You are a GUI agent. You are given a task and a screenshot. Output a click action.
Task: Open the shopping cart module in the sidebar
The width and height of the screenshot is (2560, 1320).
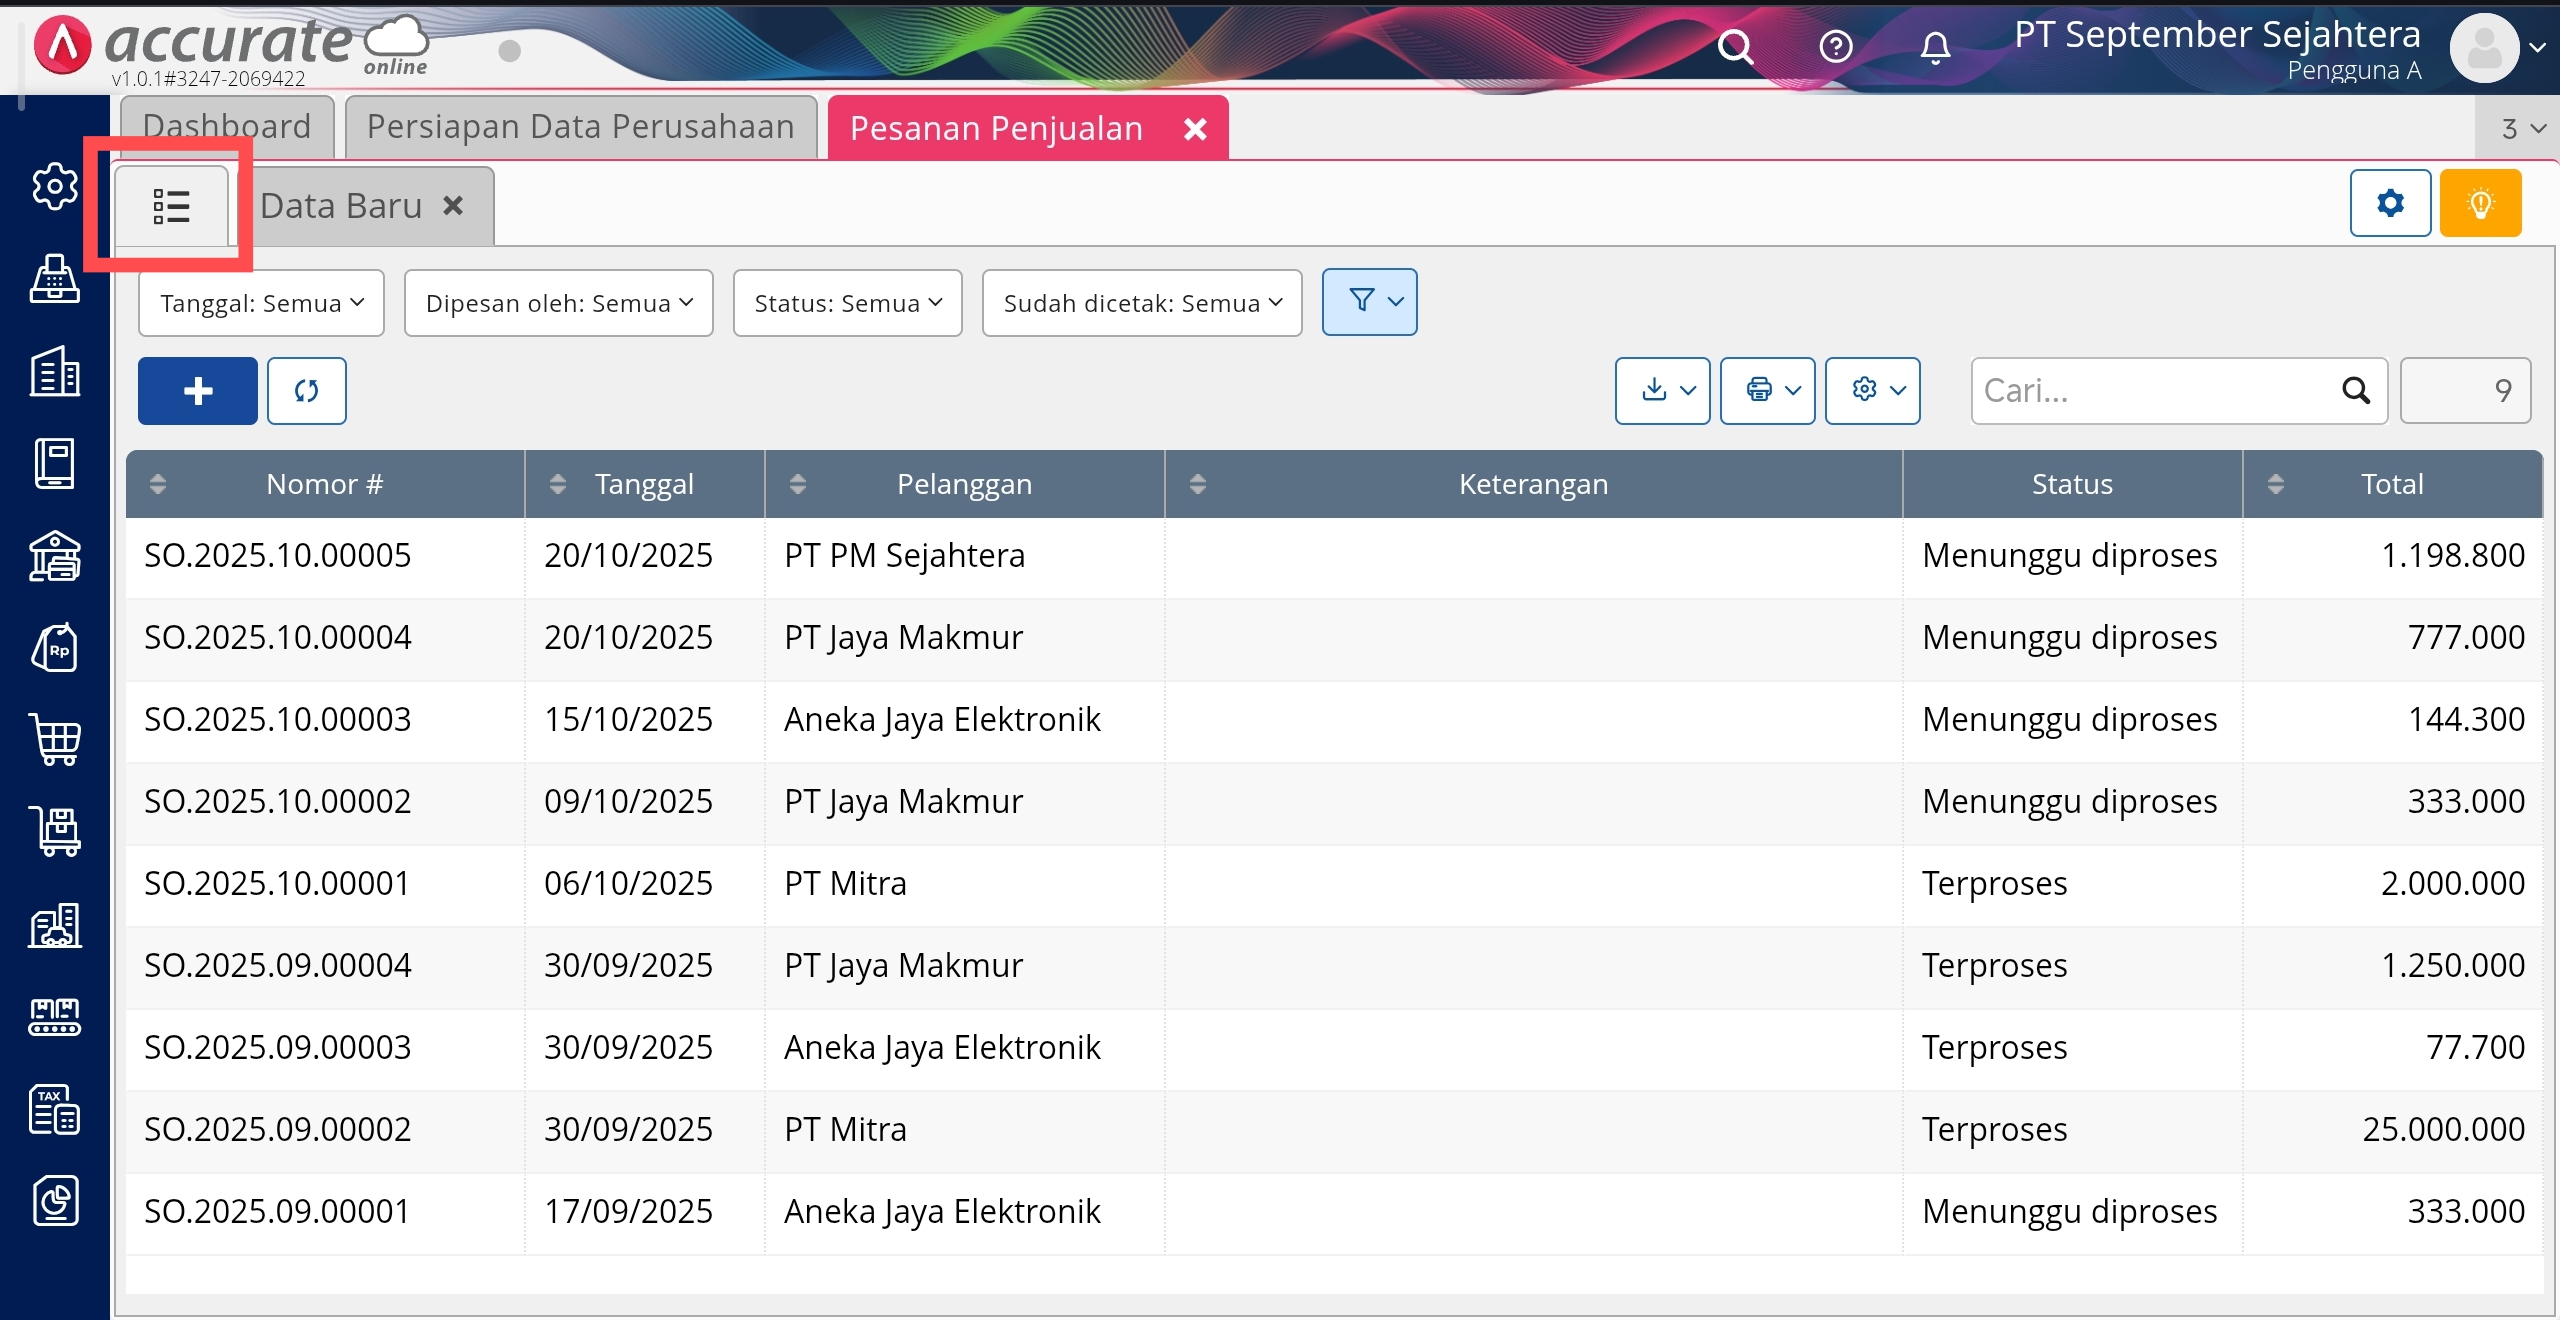[x=55, y=740]
